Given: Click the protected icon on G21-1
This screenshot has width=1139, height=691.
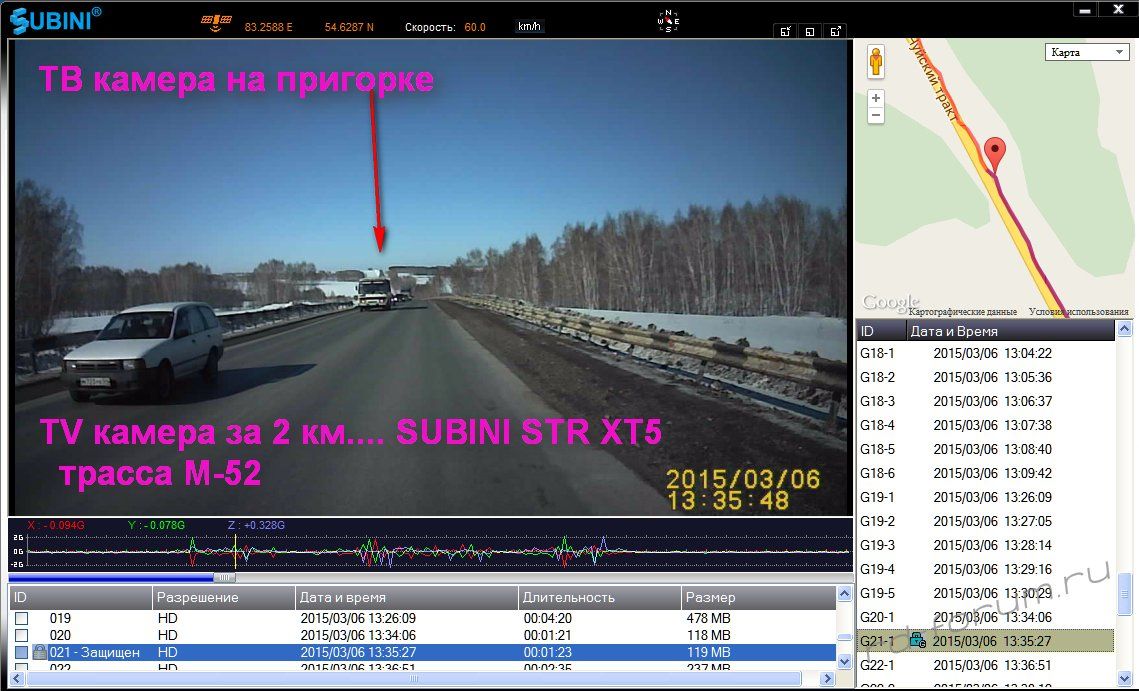Looking at the screenshot, I should click(x=917, y=641).
